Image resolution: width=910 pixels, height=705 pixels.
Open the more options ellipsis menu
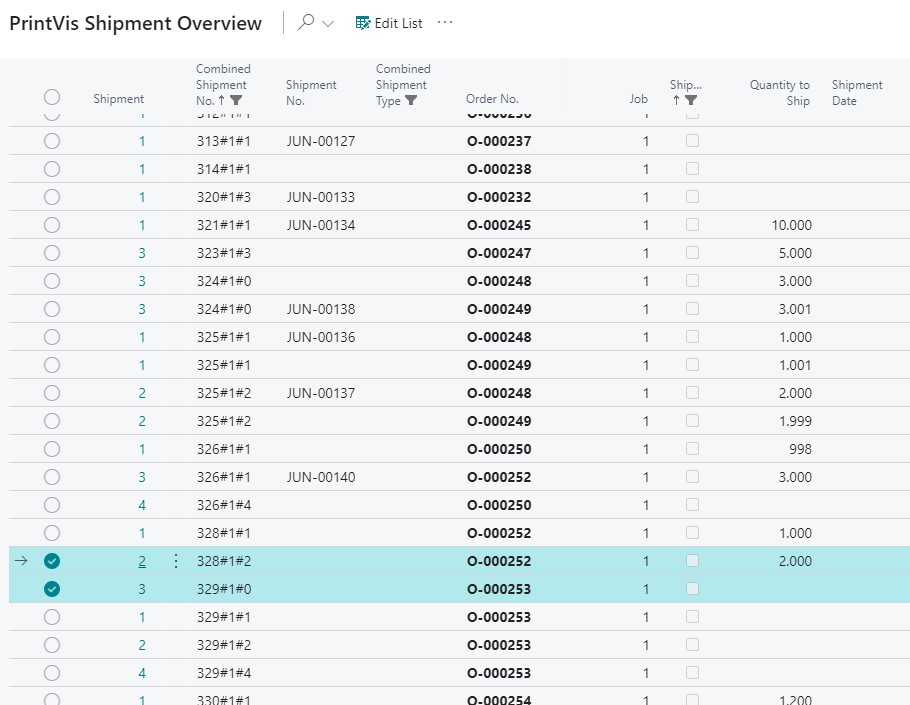tap(445, 22)
